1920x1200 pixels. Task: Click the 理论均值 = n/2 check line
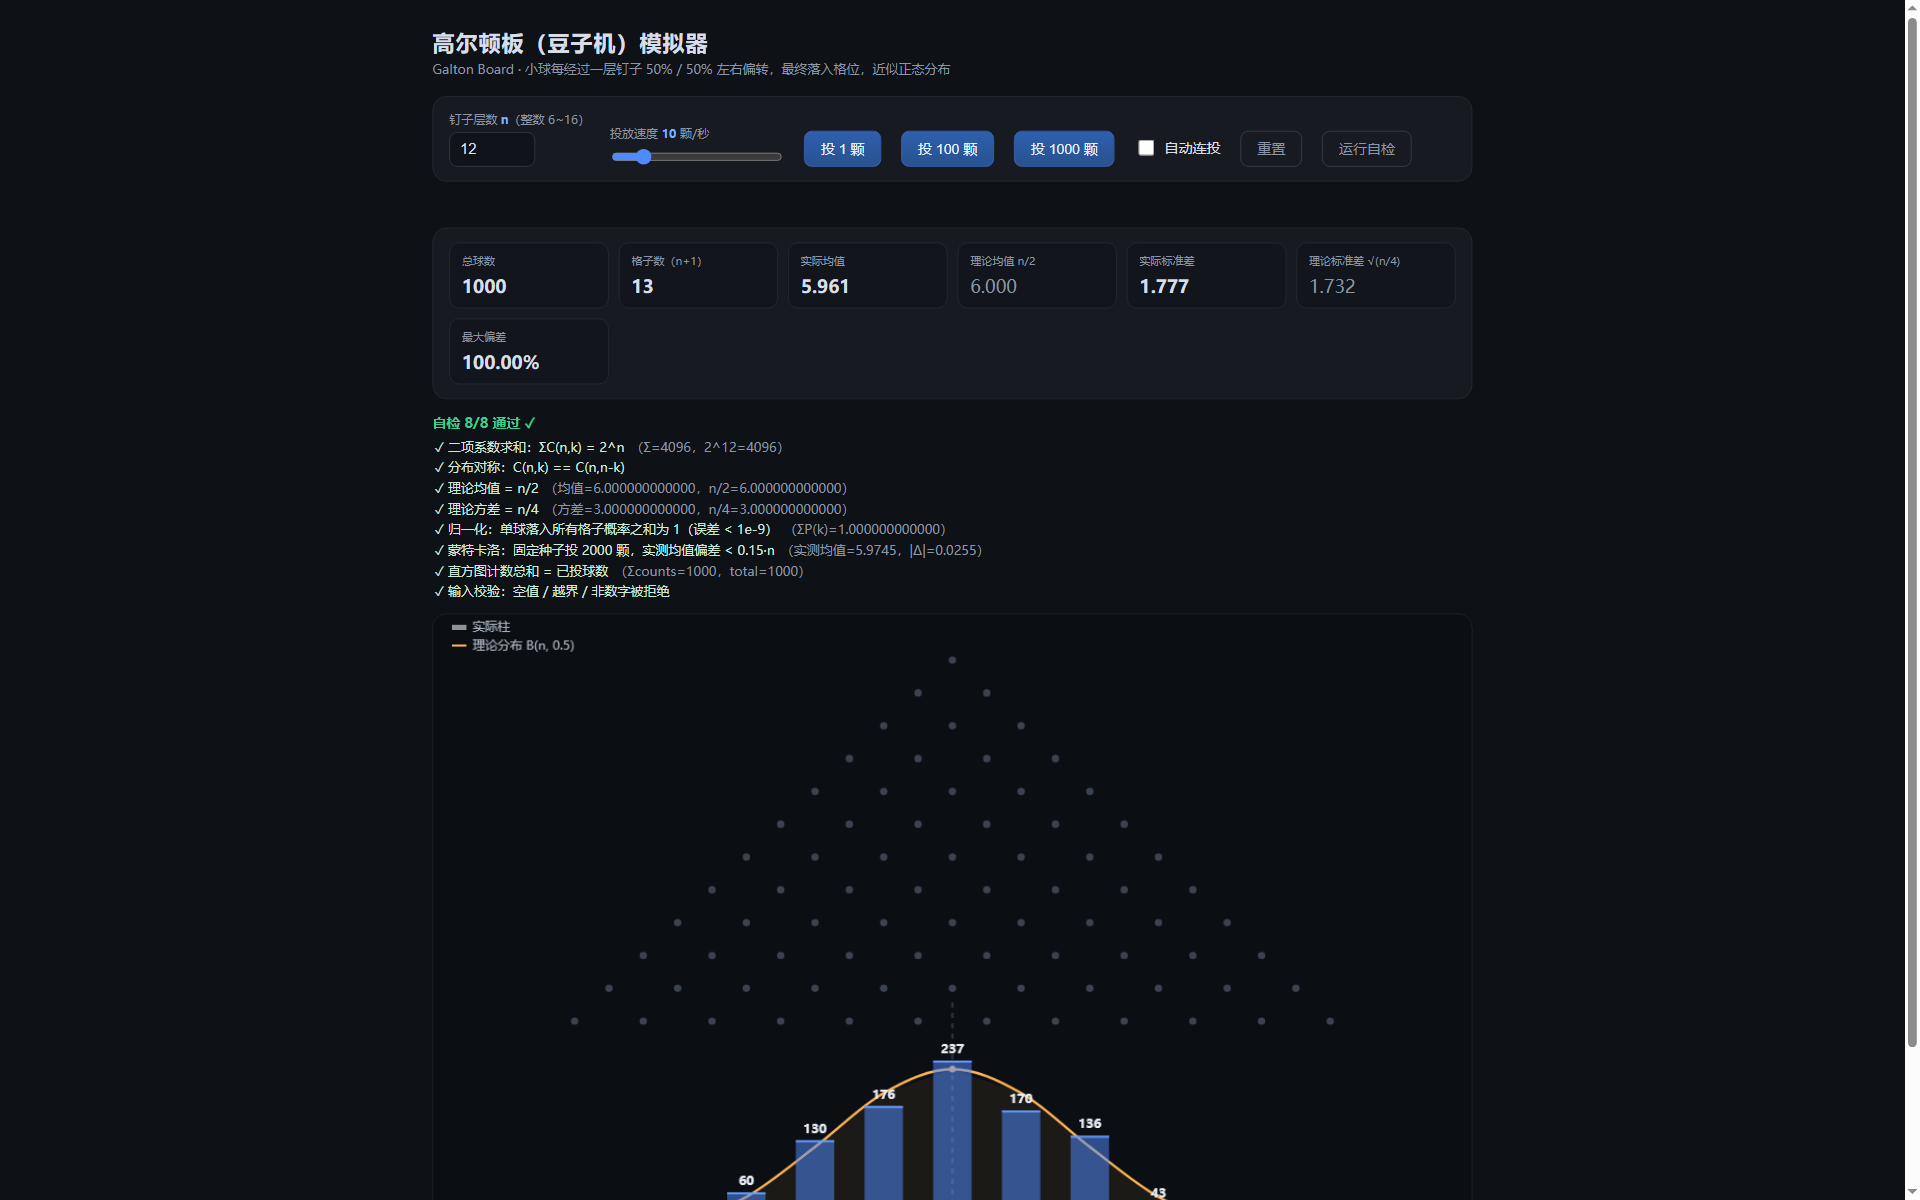(640, 488)
